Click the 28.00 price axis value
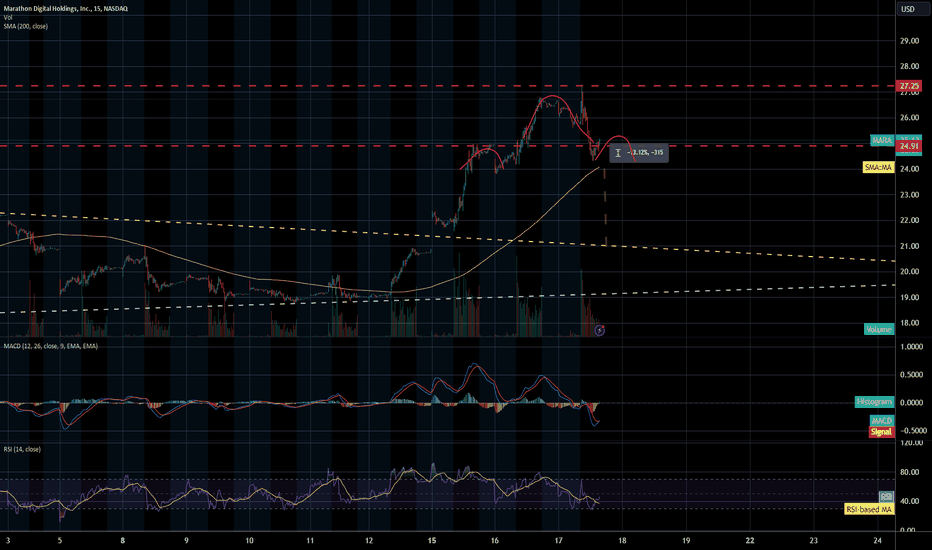 (x=909, y=67)
